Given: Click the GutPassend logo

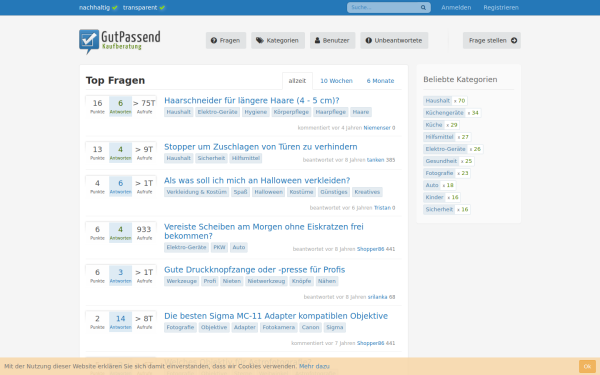Looking at the screenshot, I should [120, 41].
